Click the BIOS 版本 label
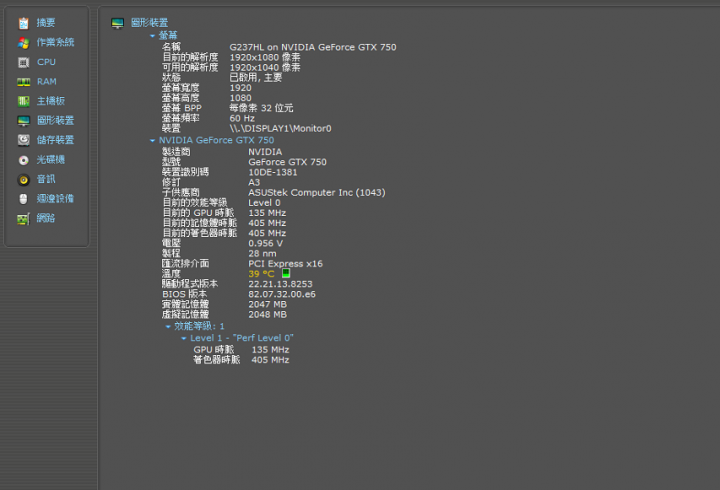720x490 pixels. pos(185,294)
